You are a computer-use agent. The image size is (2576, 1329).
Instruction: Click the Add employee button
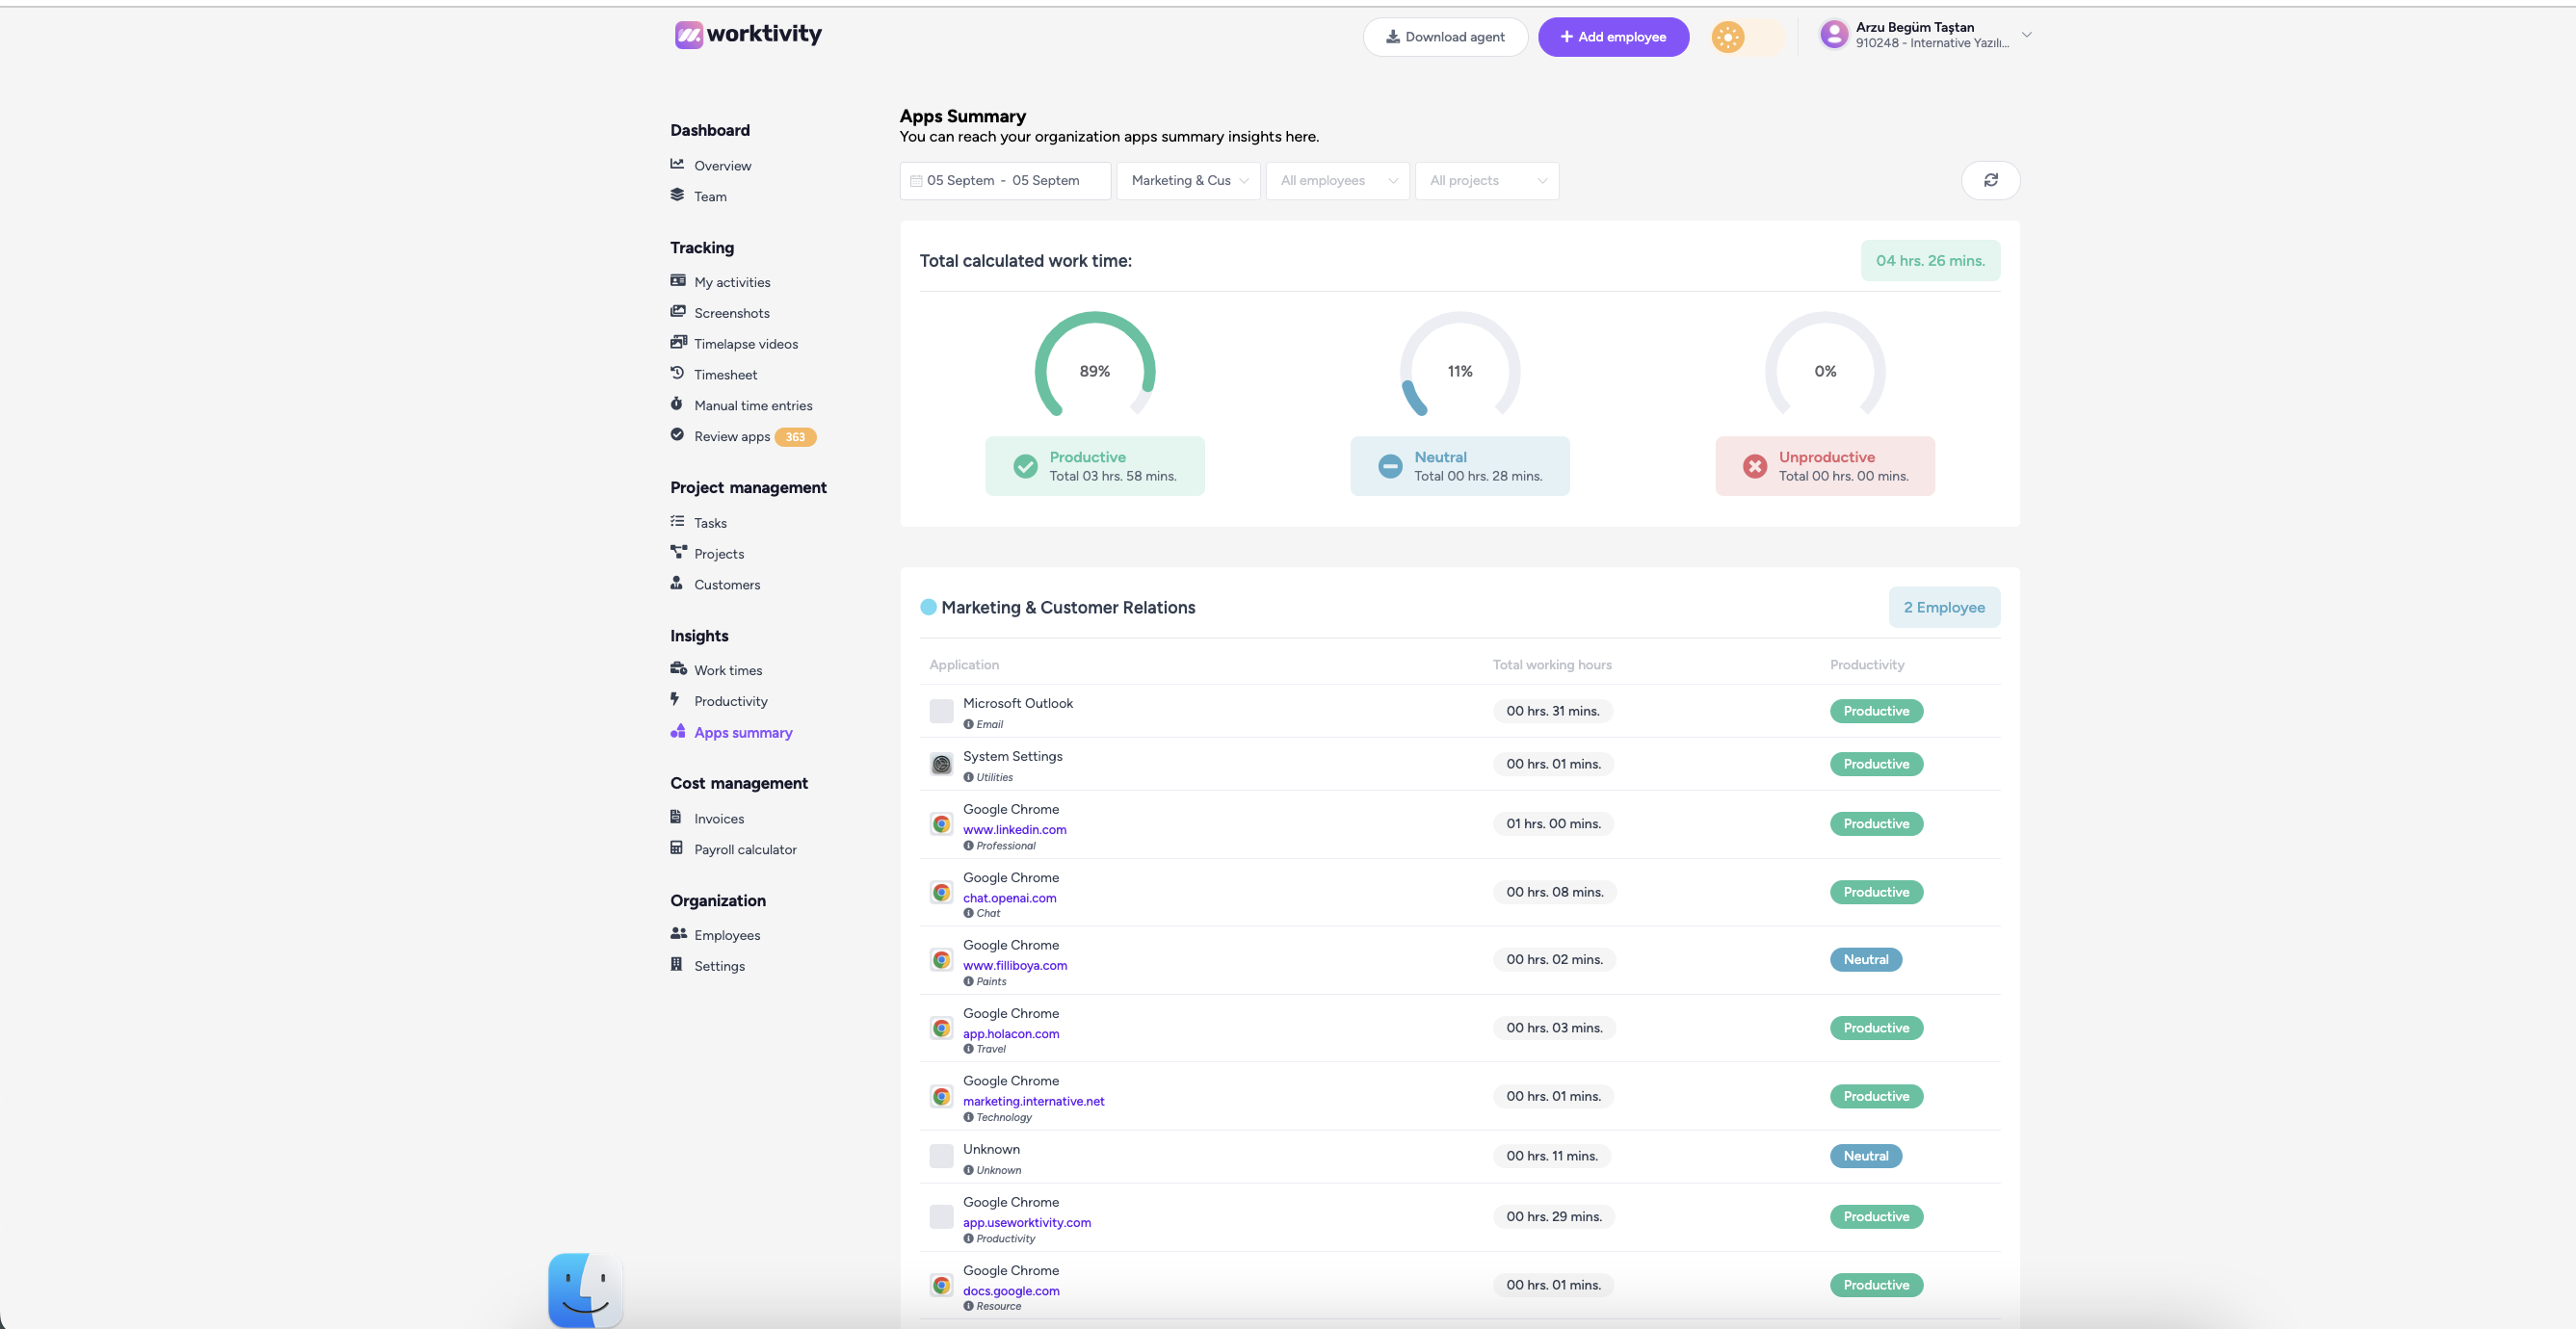pos(1613,37)
